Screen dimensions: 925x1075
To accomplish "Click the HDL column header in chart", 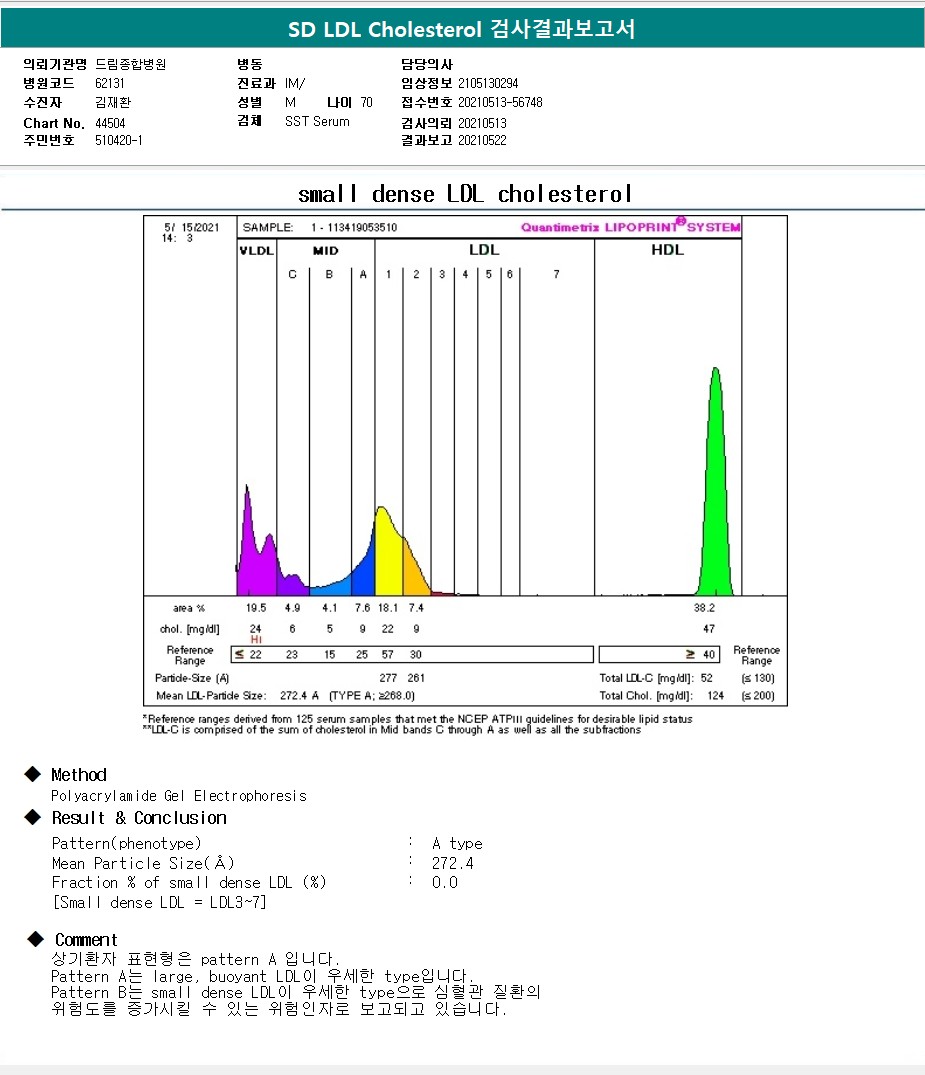I will 667,250.
